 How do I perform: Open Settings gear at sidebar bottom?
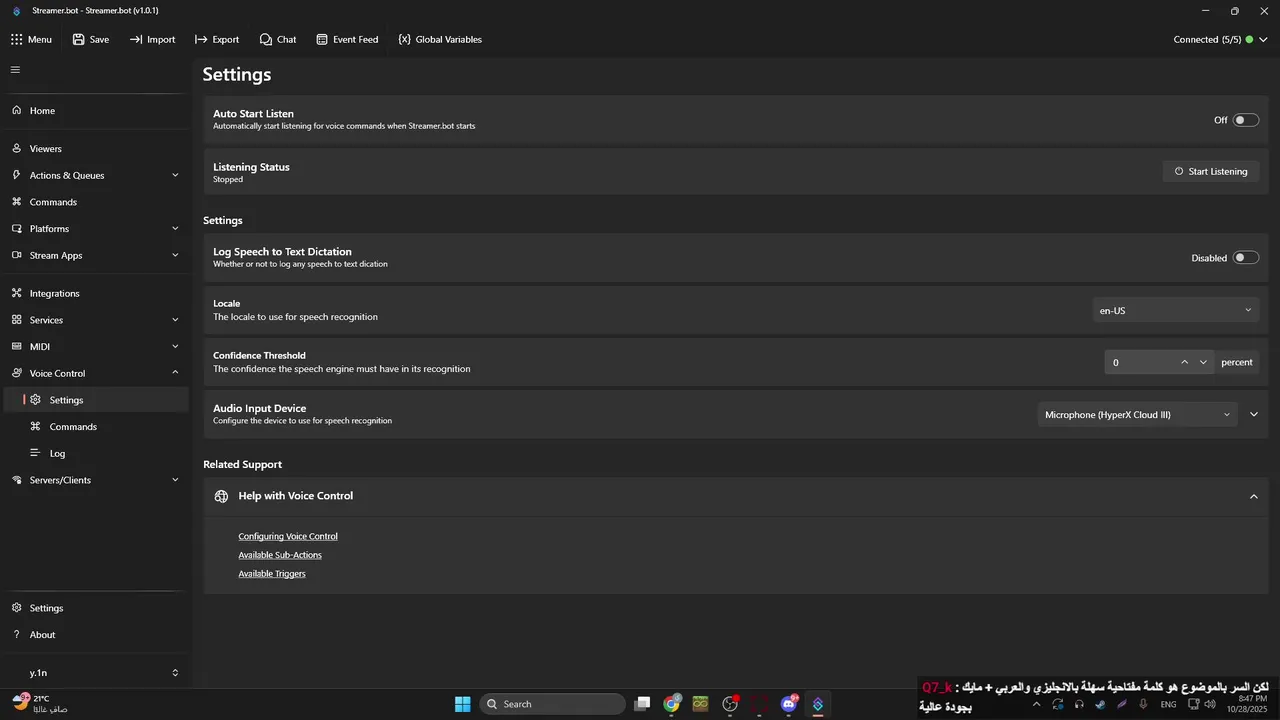click(94, 608)
